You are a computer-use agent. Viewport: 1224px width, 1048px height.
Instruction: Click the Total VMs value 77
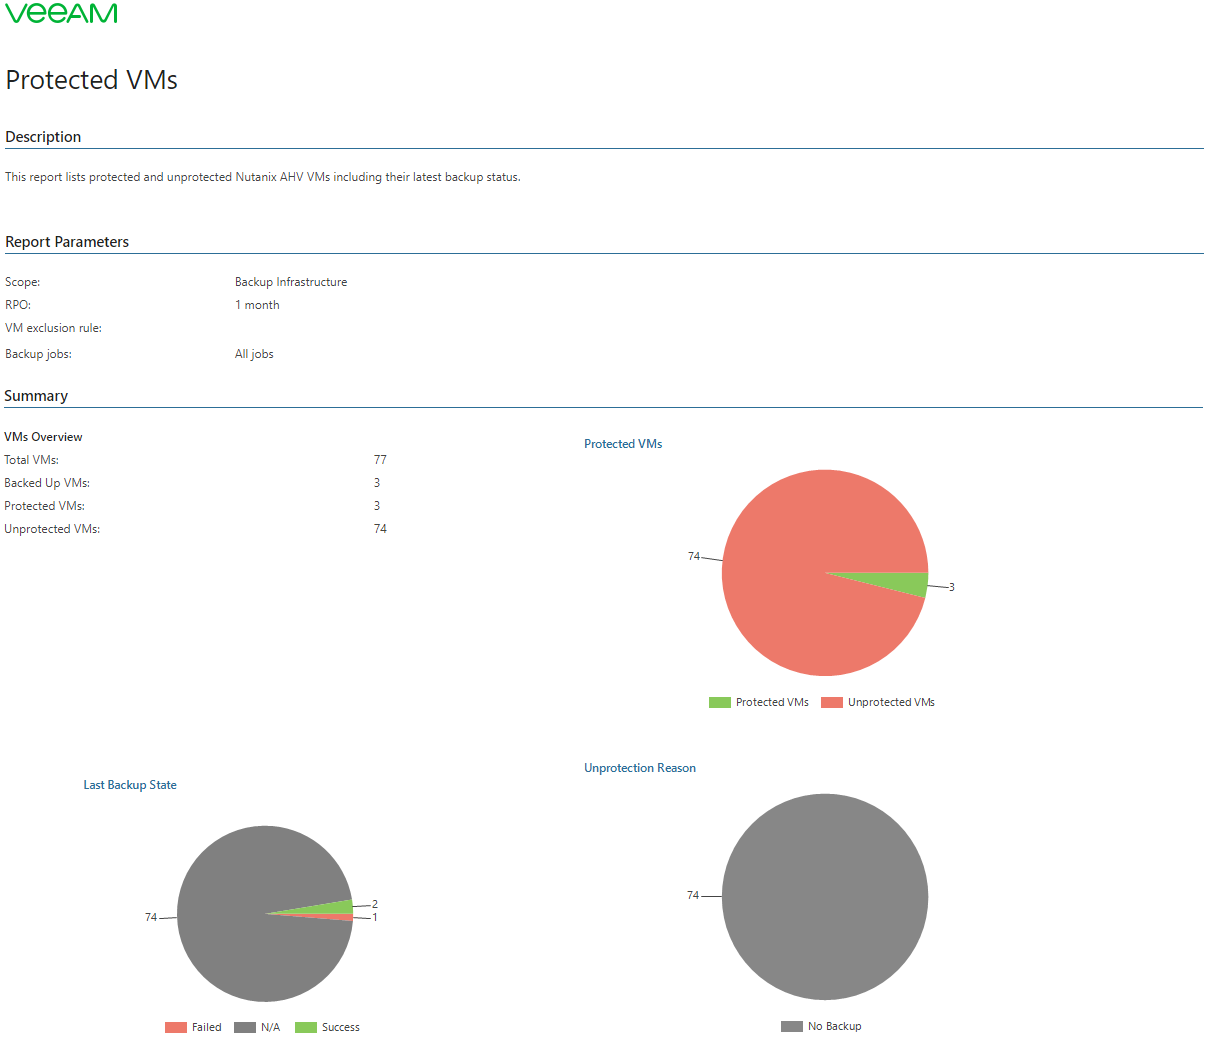click(x=380, y=460)
